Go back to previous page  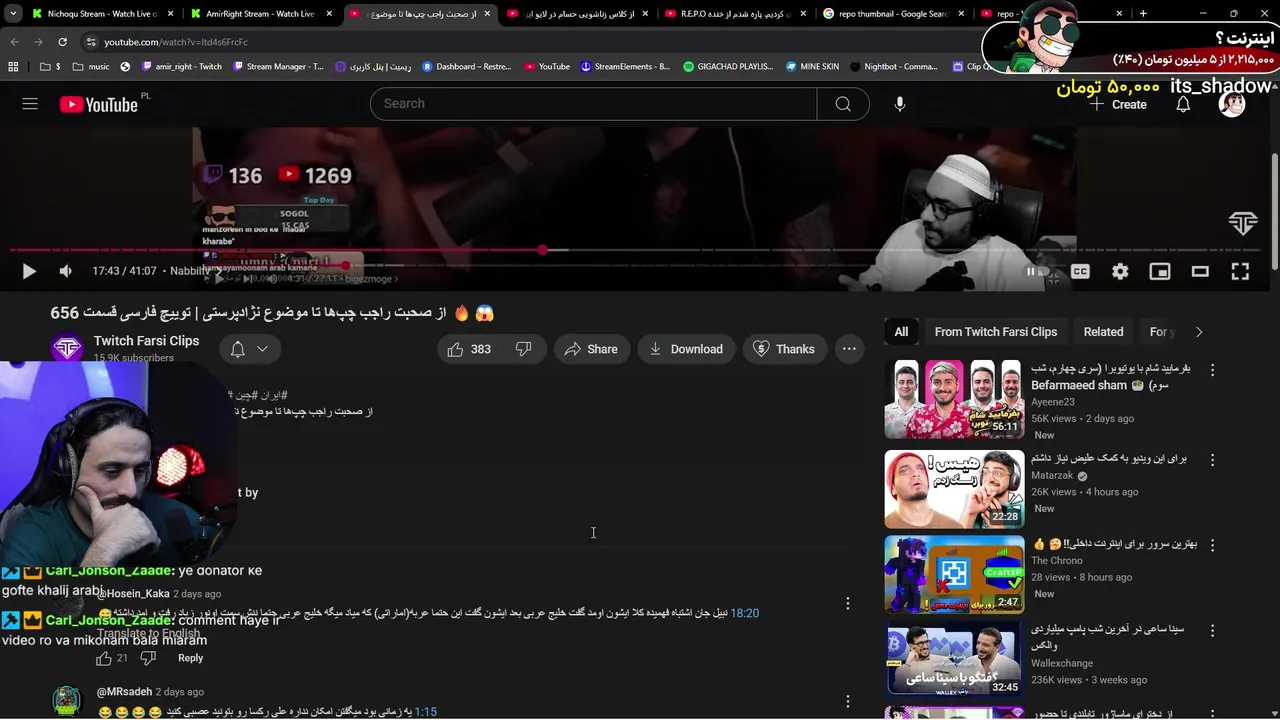coord(15,42)
